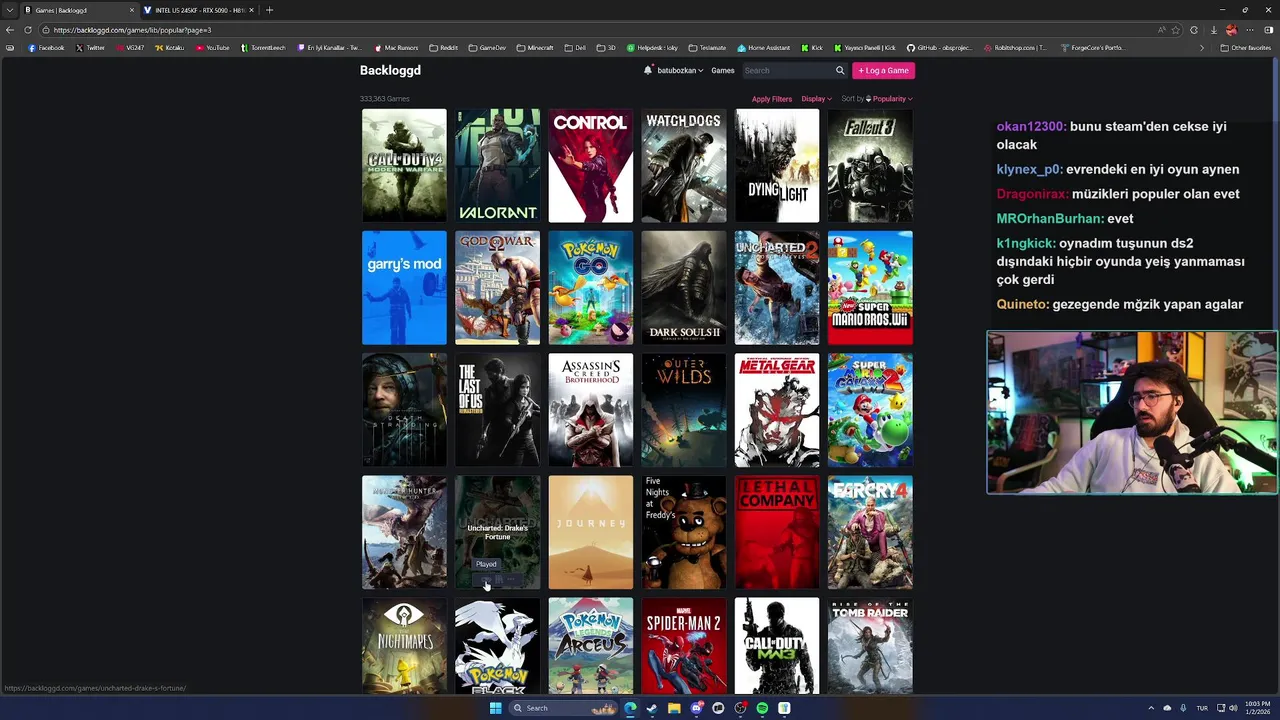Open the Games nav menu item
This screenshot has width=1280, height=720.
(x=723, y=70)
